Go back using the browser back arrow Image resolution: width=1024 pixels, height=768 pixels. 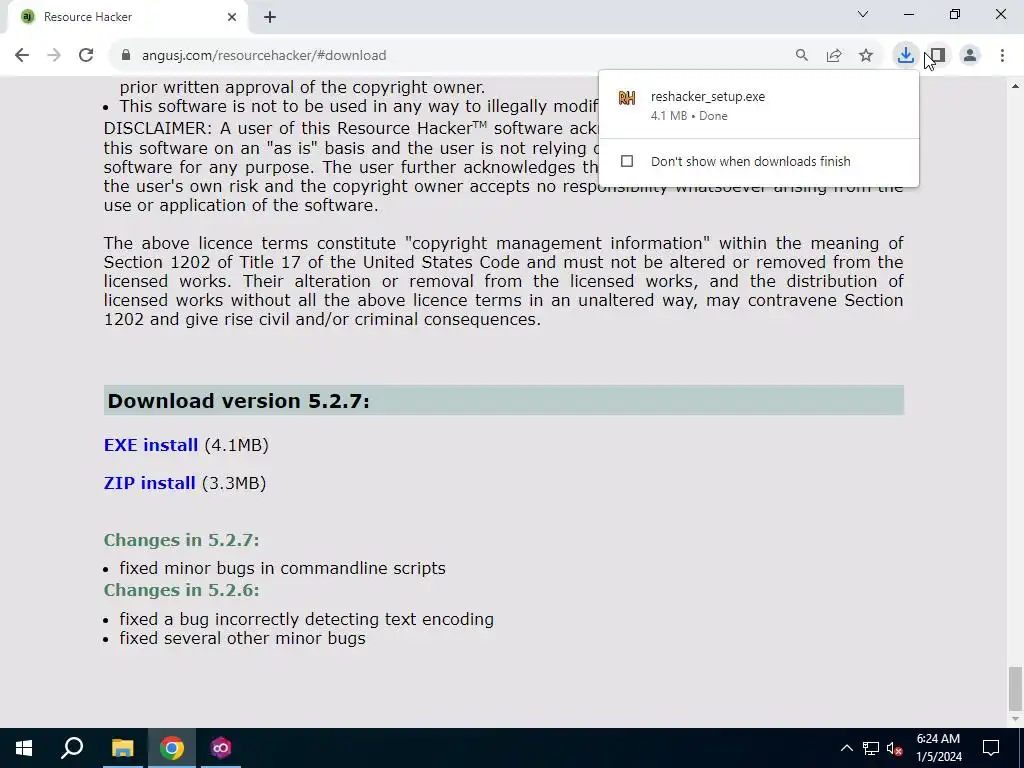point(22,56)
